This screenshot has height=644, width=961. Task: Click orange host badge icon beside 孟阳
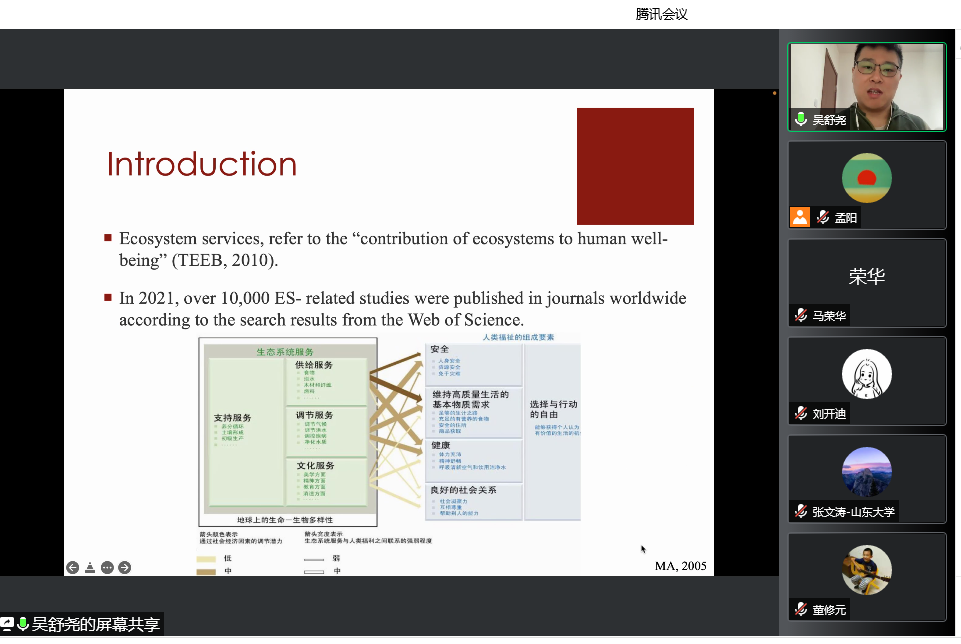[x=800, y=217]
